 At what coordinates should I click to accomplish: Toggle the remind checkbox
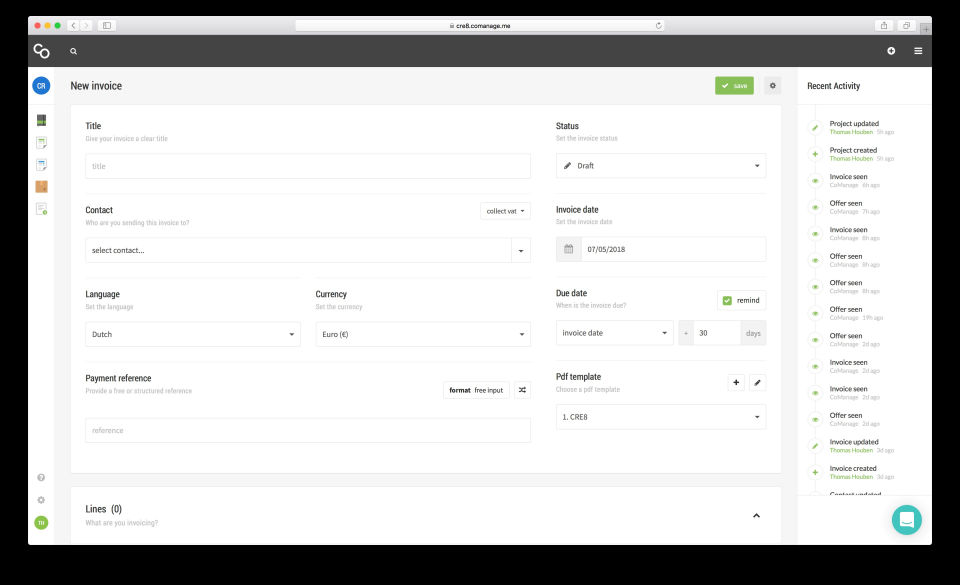727,300
